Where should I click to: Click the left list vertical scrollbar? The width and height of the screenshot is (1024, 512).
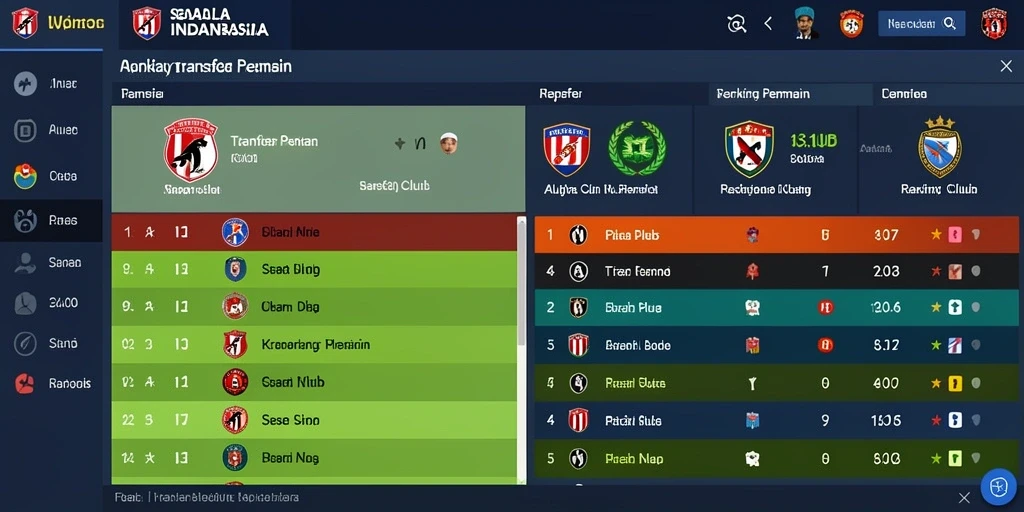(x=521, y=349)
